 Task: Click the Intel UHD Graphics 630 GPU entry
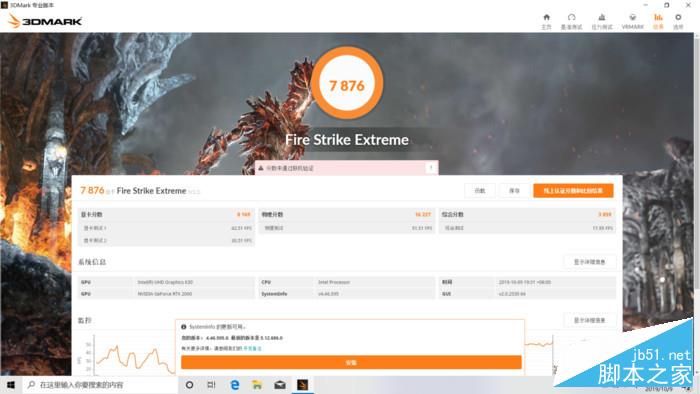[166, 282]
